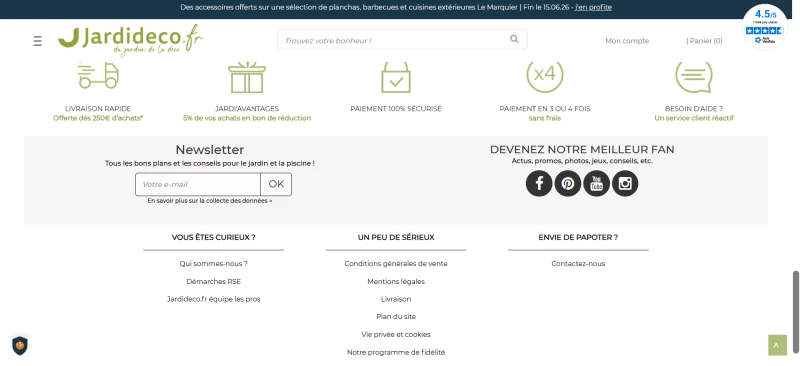Image resolution: width=800 pixels, height=366 pixels.
Task: Open 'Qui sommes-nous ?' link
Action: 213,263
